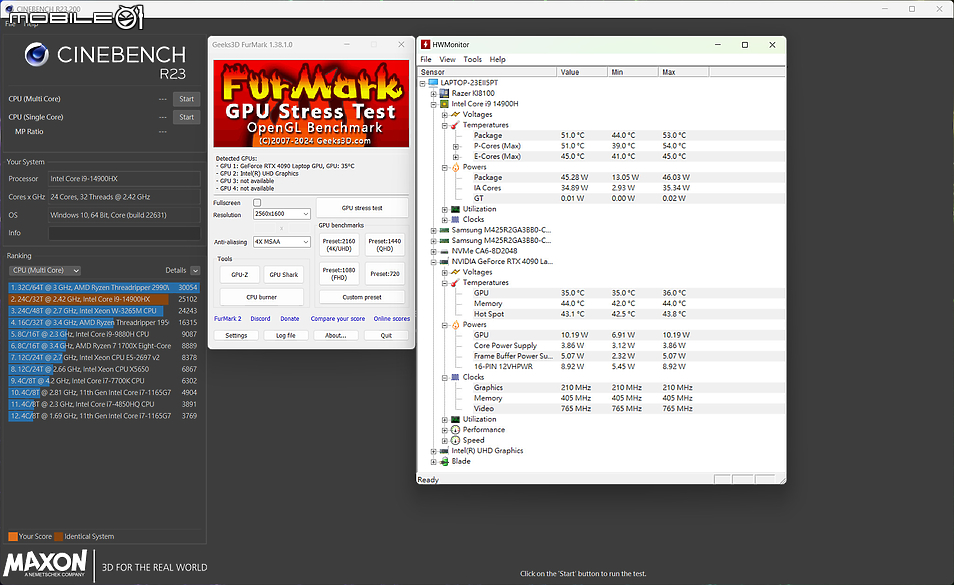Start the CPU (Single Core) Cinebench test

coord(186,117)
